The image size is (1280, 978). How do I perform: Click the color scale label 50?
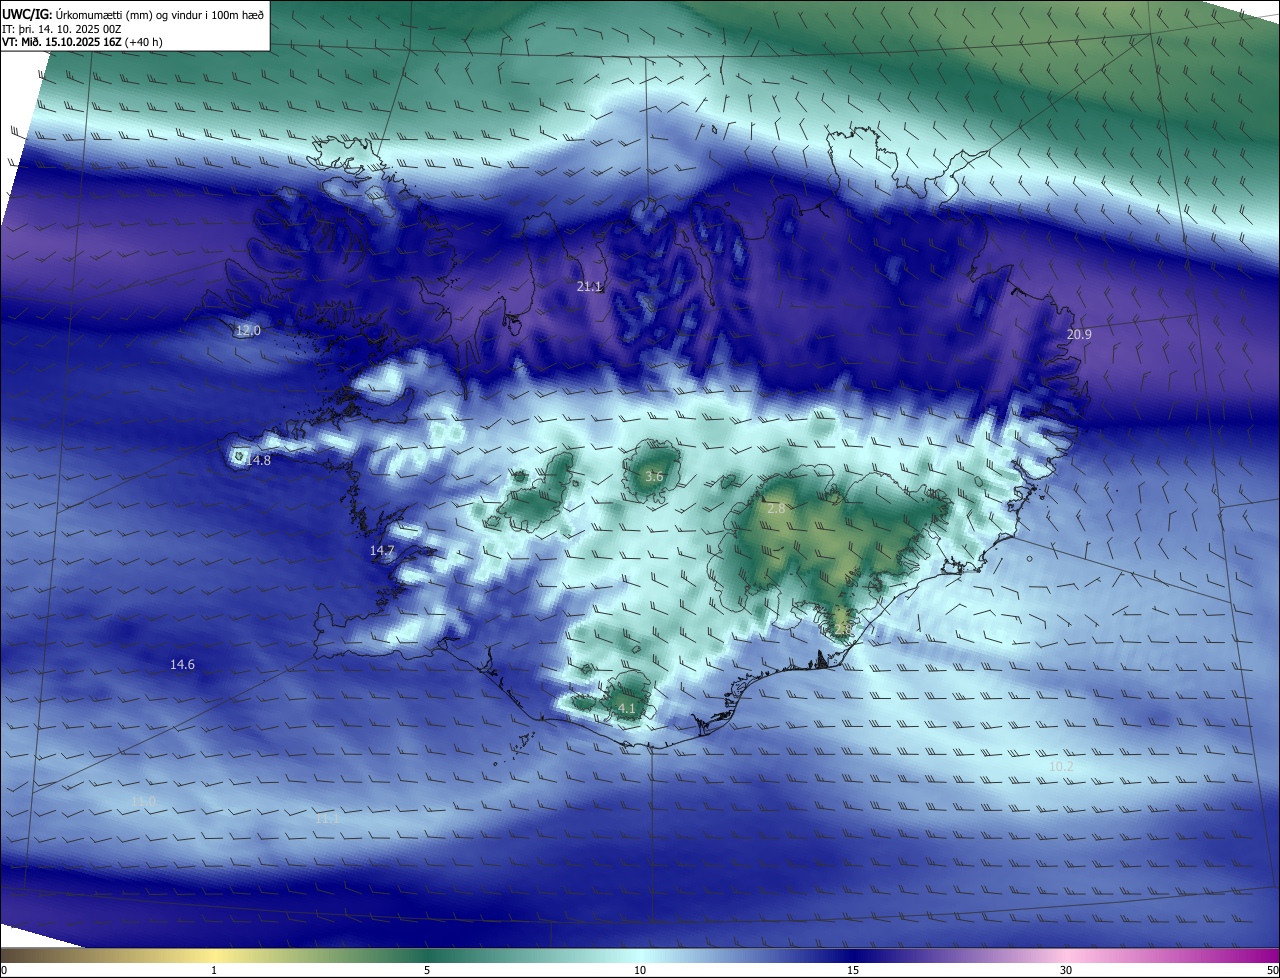[1272, 970]
